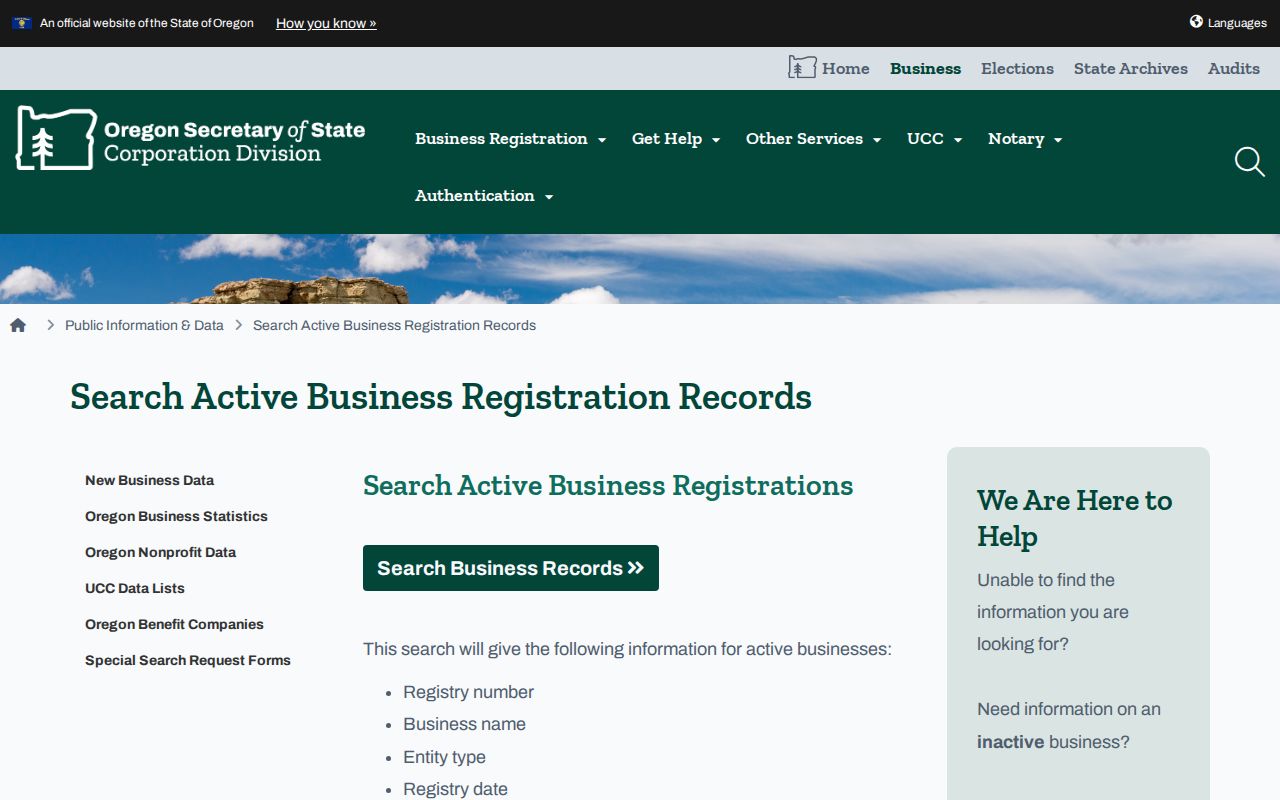Open UCC Data Lists link
Screen dimensions: 1280x800
click(x=135, y=588)
